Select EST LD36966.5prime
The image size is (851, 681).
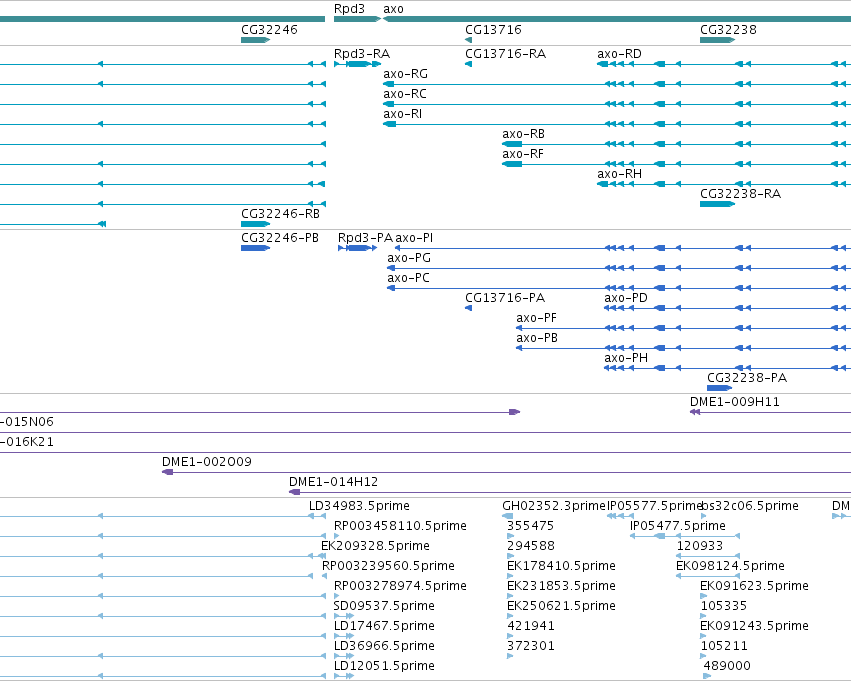384,646
